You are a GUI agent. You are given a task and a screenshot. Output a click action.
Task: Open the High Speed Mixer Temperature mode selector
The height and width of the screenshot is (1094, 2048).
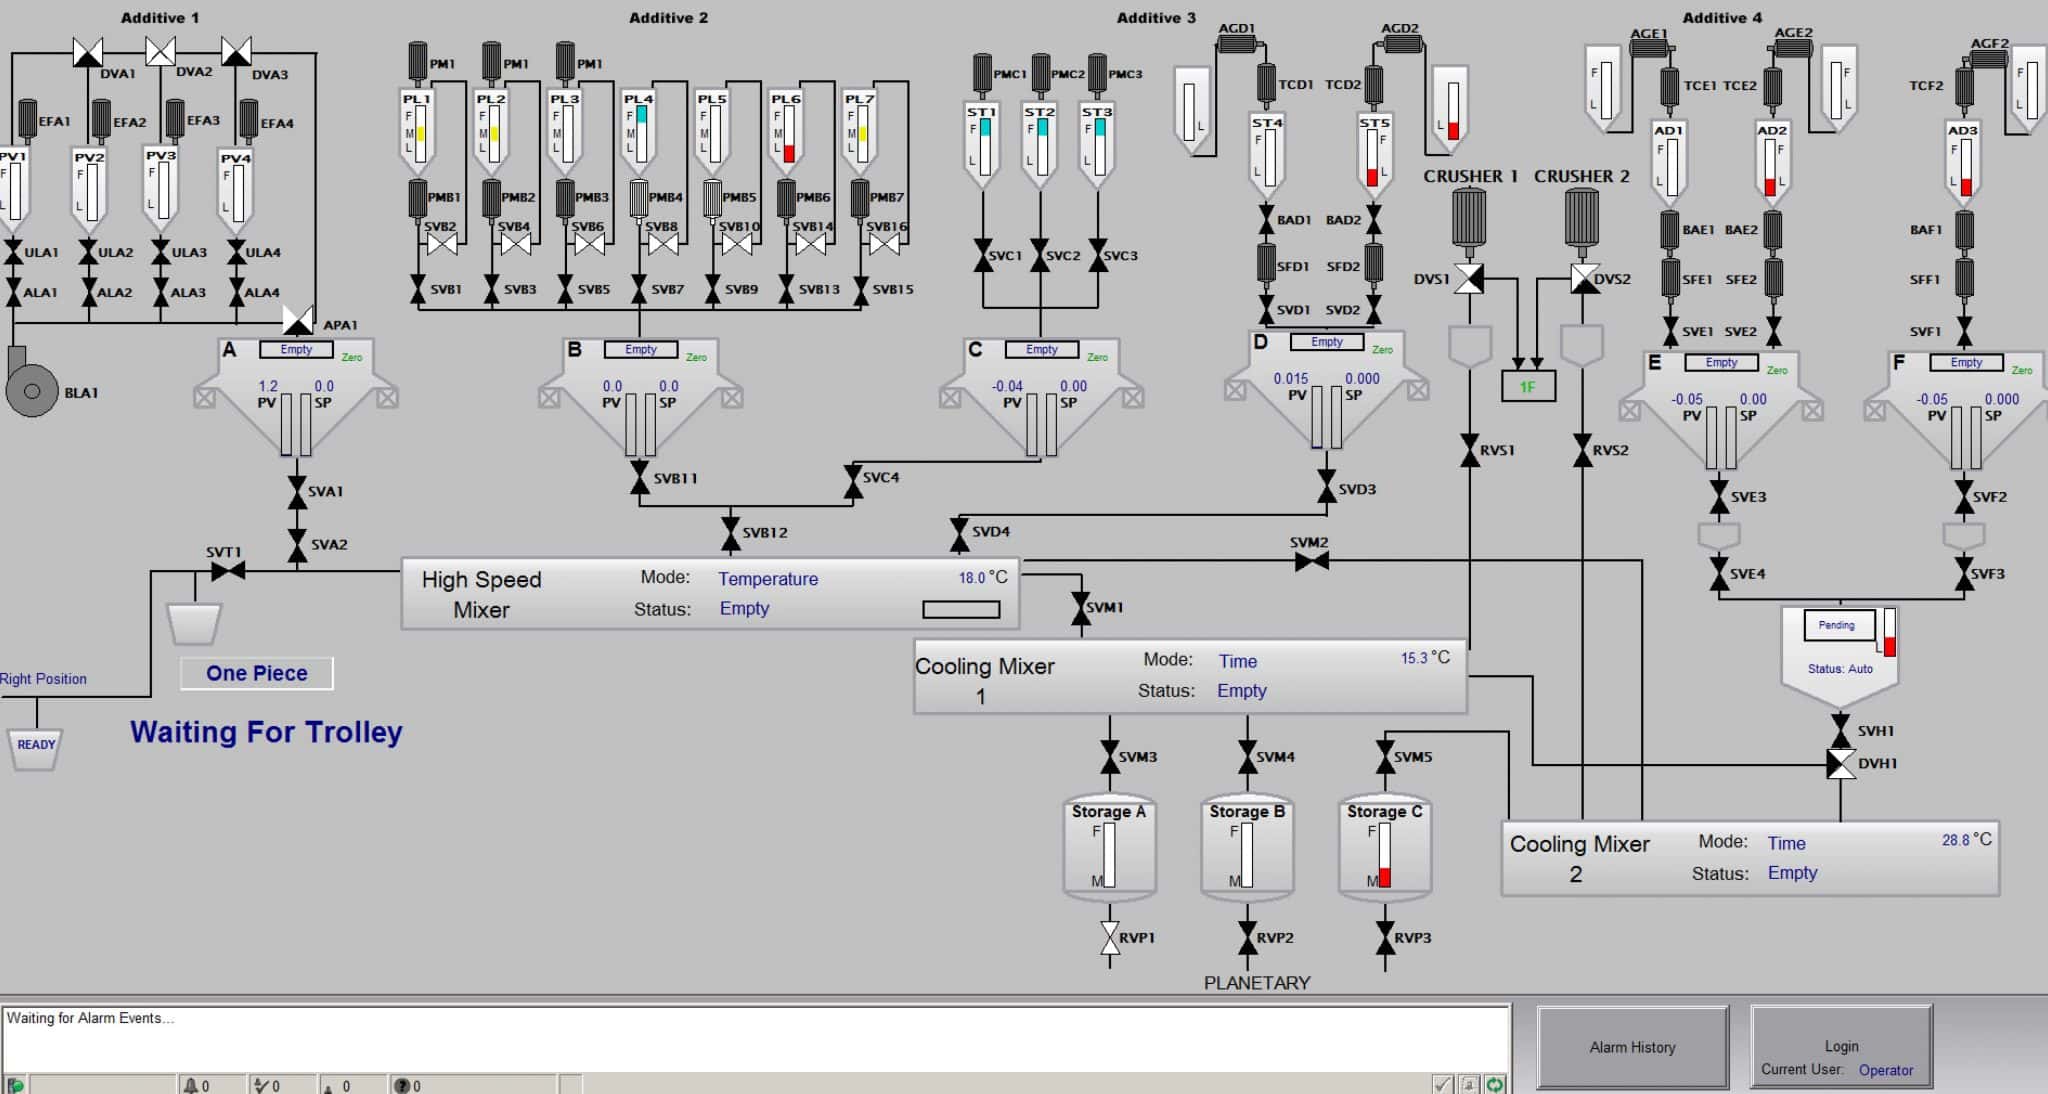767,579
